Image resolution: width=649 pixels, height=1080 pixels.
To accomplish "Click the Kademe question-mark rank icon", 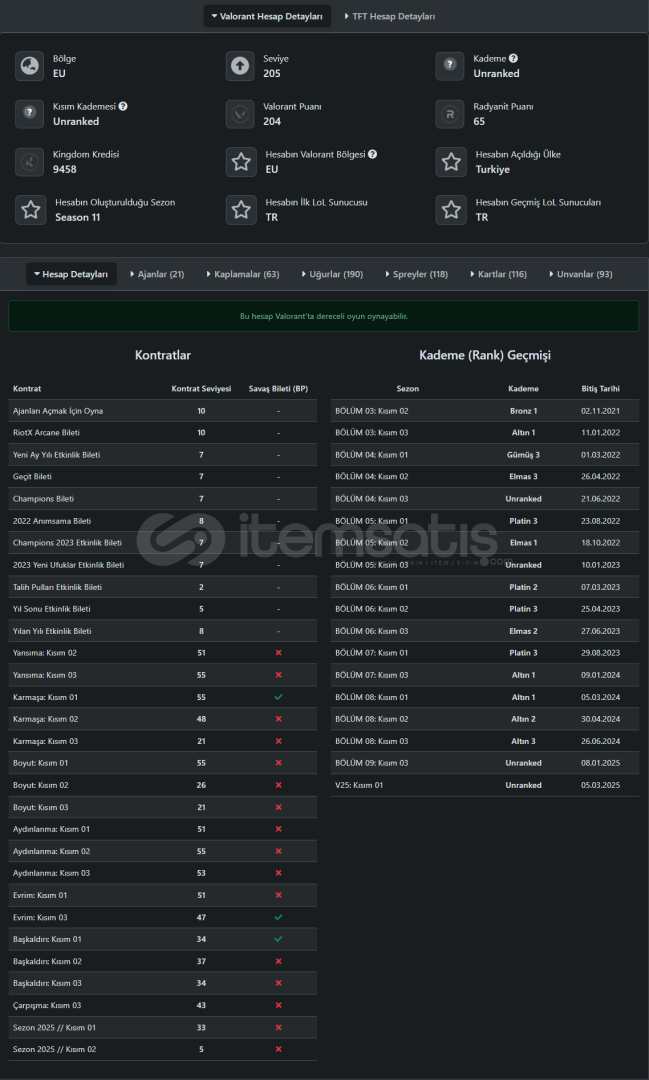I will [450, 66].
